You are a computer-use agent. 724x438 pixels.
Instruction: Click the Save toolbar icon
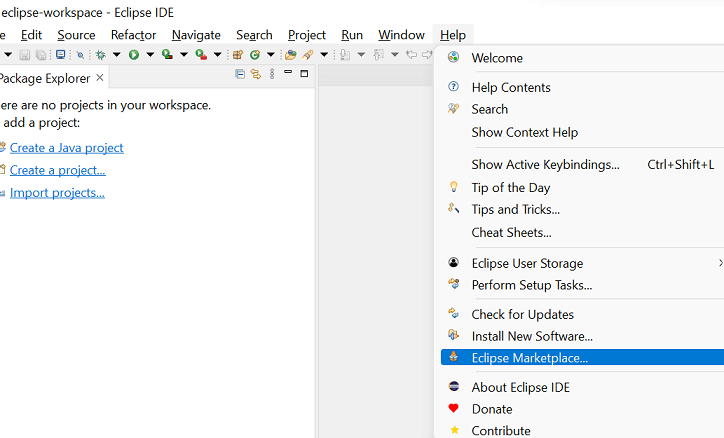tap(24, 55)
